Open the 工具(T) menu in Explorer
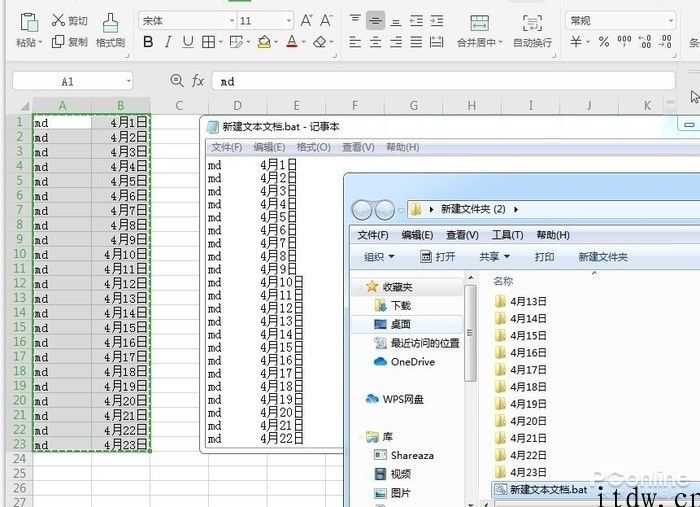This screenshot has width=700, height=507. point(507,235)
